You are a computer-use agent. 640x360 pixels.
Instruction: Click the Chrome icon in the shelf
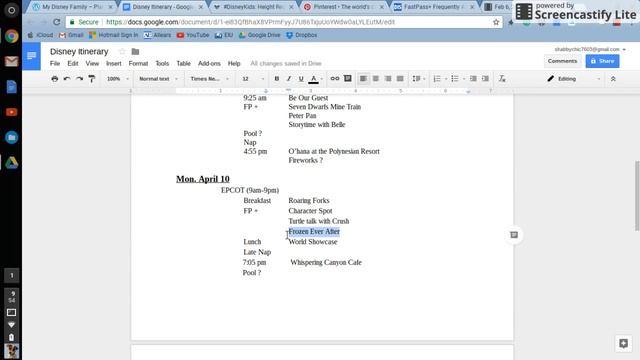pos(11,36)
